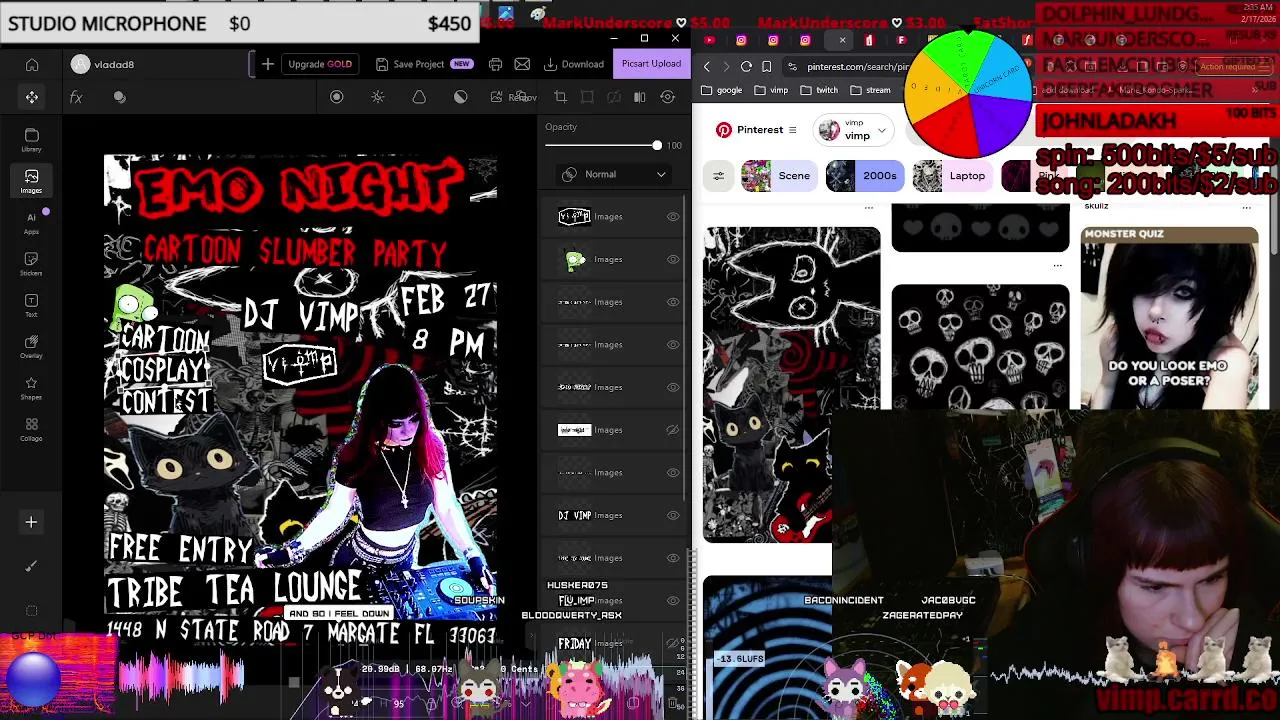Click the half-filled circle contrast icon
1280x720 pixels.
click(460, 97)
